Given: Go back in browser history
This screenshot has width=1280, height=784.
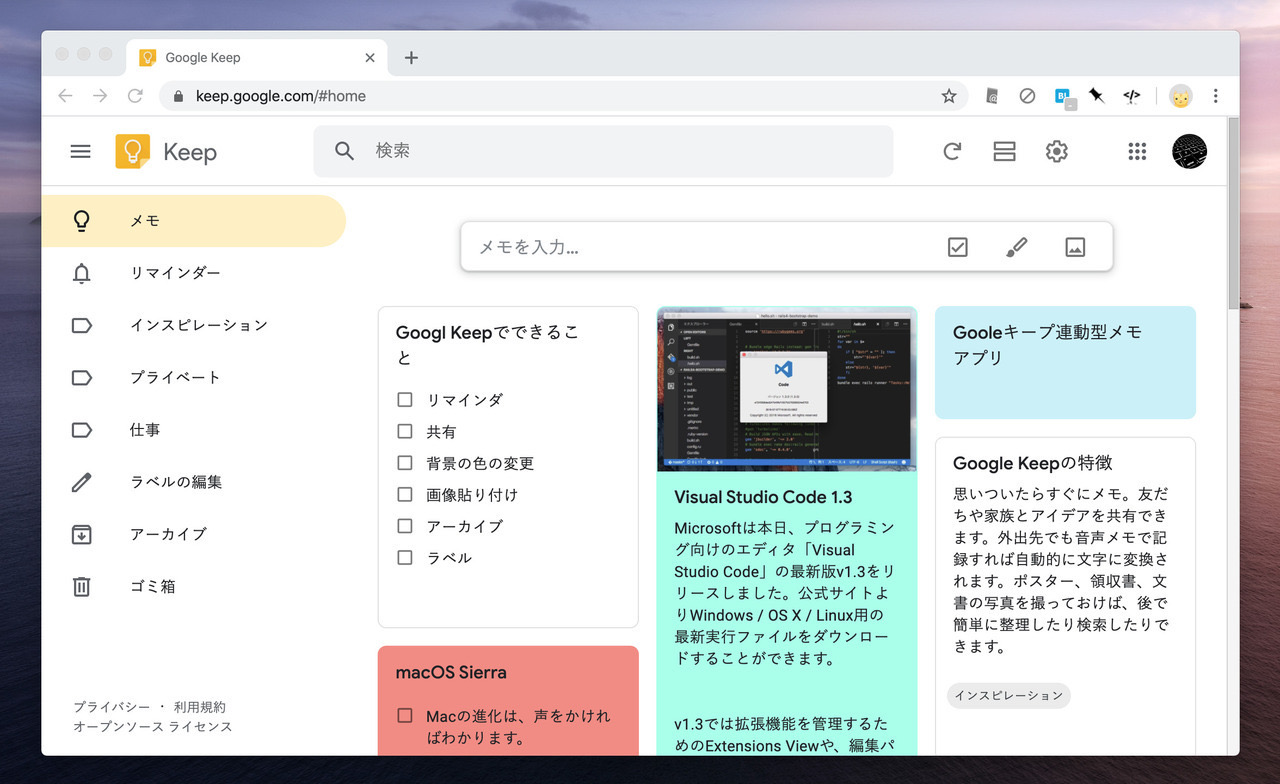Looking at the screenshot, I should pyautogui.click(x=65, y=96).
